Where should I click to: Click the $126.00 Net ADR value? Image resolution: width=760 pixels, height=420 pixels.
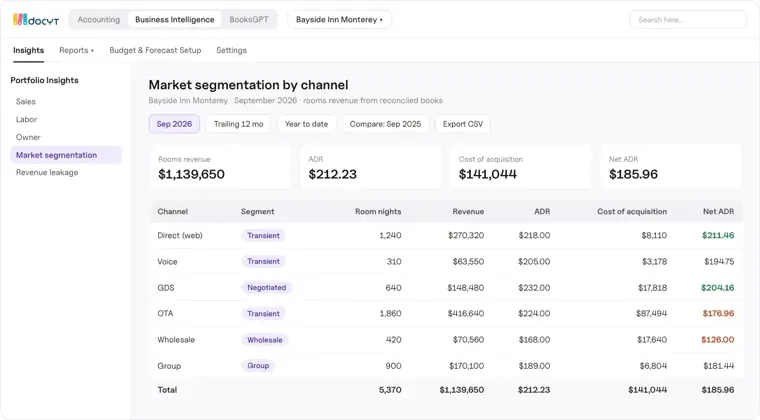click(717, 340)
